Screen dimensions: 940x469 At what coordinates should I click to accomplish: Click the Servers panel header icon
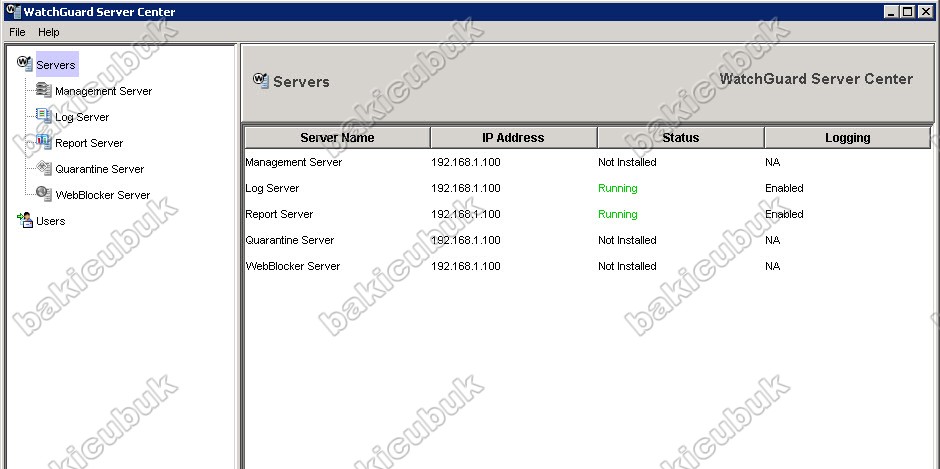pos(261,80)
